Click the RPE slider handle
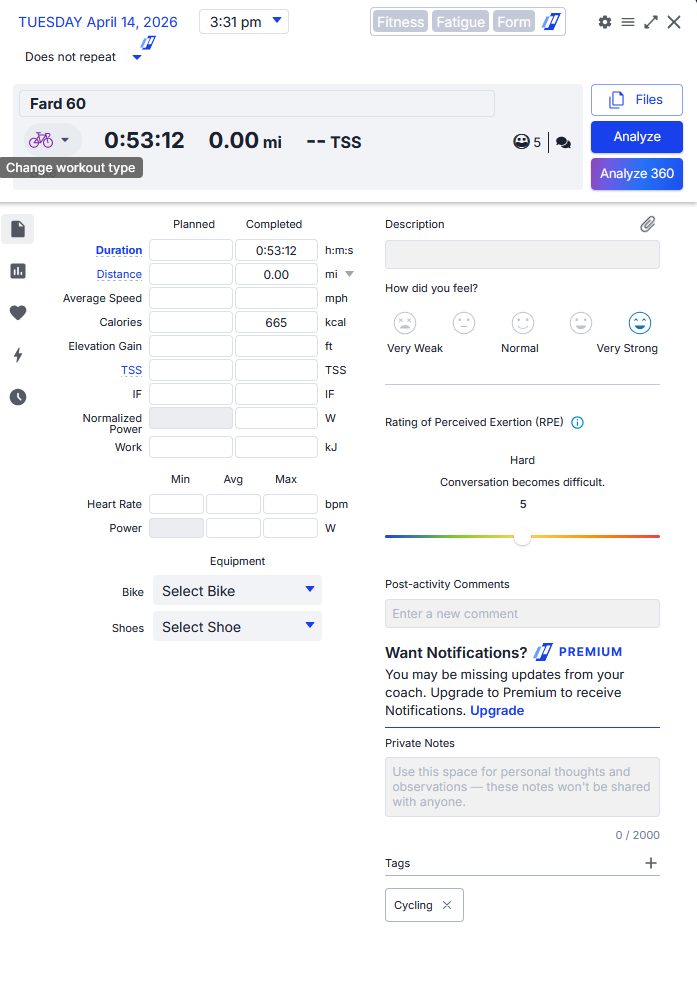Image resolution: width=697 pixels, height=982 pixels. click(522, 537)
